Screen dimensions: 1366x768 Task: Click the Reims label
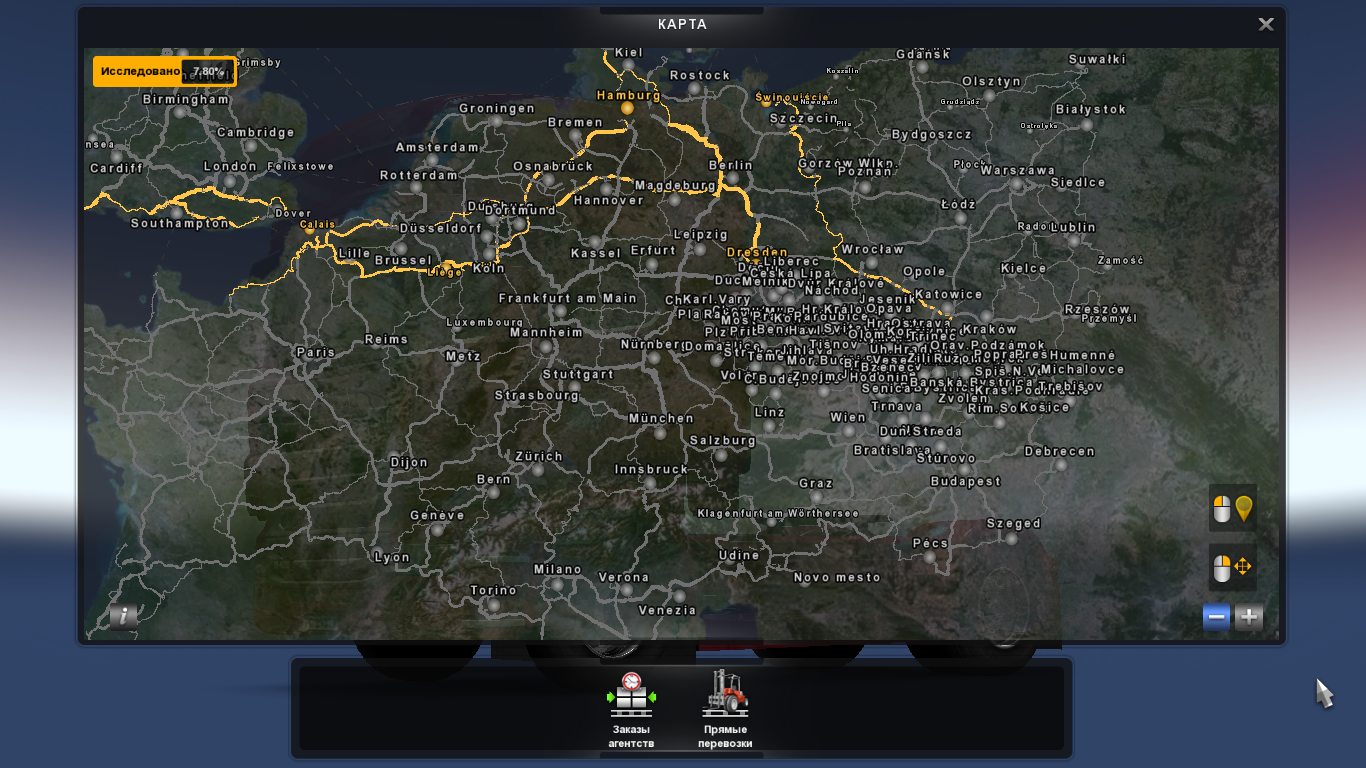387,339
